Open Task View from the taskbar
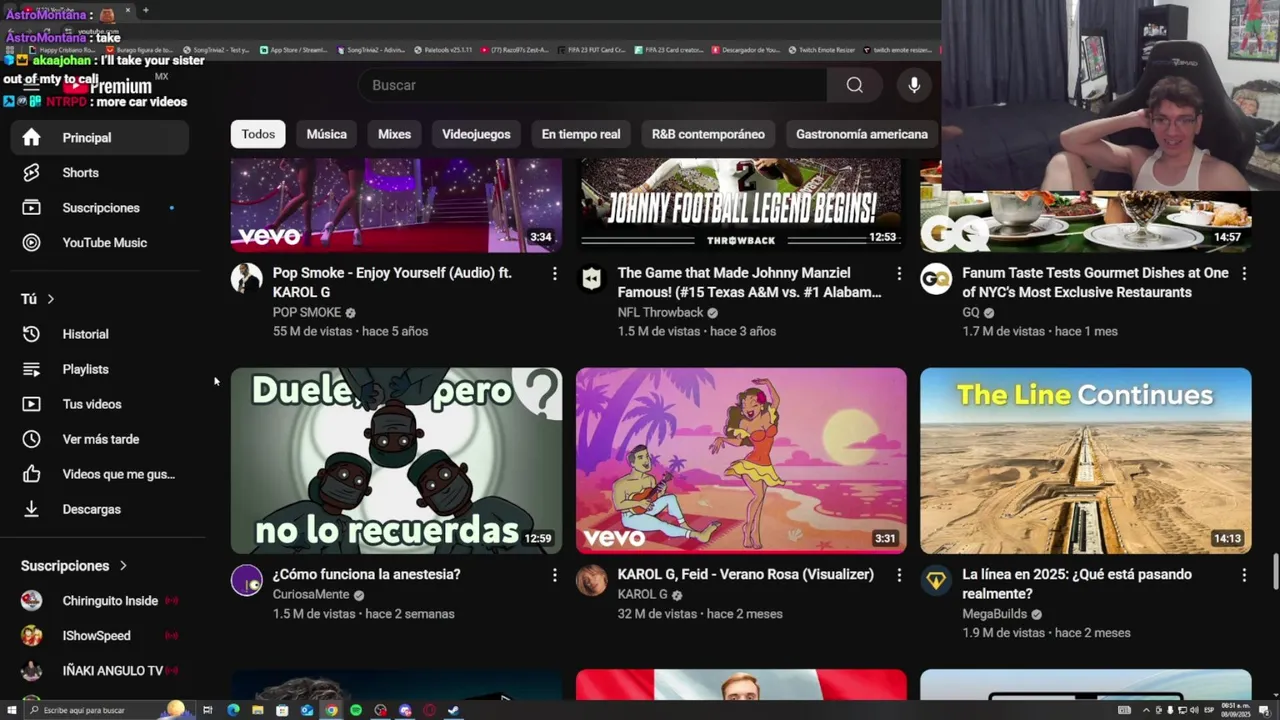This screenshot has height=720, width=1280. (208, 710)
